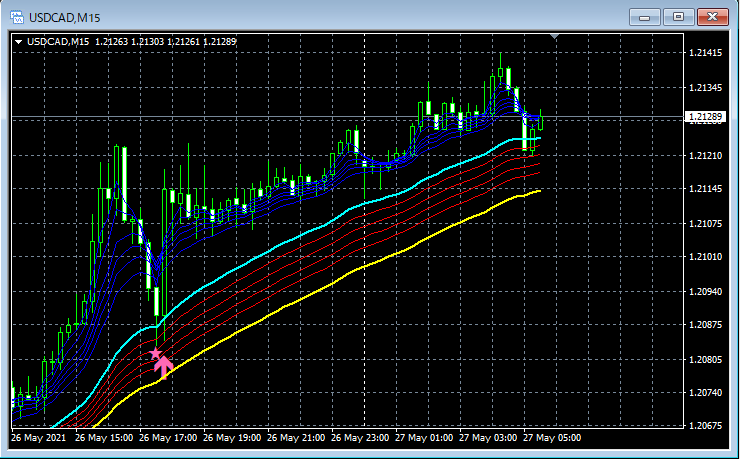Viewport: 741px width, 459px height.
Task: Click the USDCAD,M15 window title text
Action: (x=65, y=18)
